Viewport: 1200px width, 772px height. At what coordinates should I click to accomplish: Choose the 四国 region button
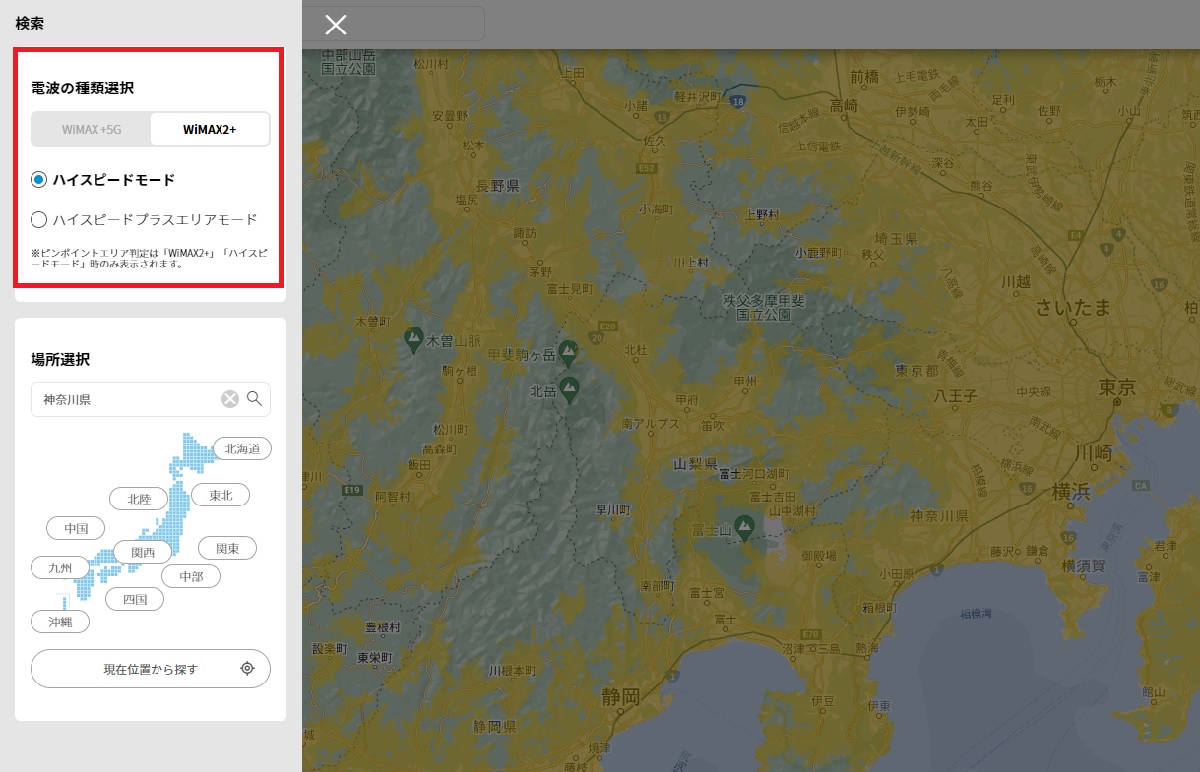[135, 599]
